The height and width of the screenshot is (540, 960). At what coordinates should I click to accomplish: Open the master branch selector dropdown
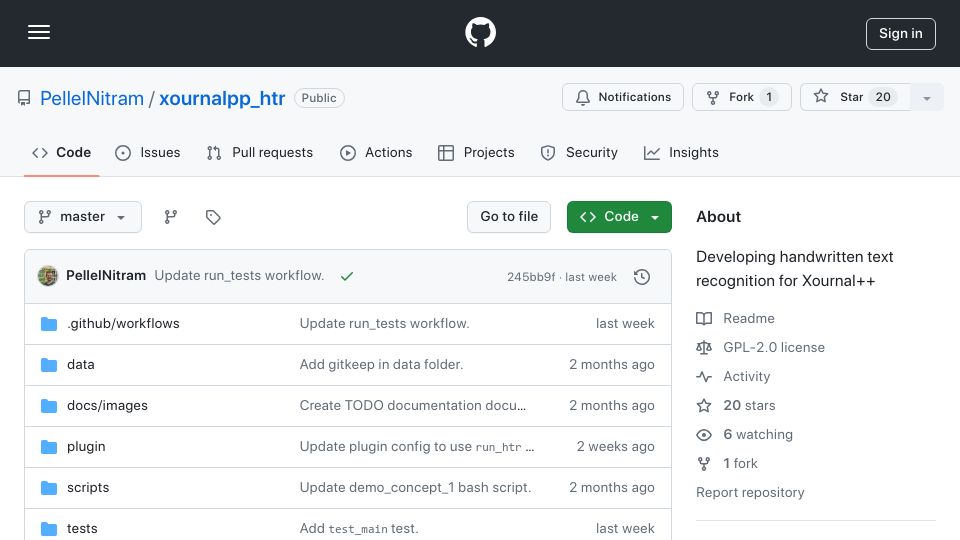83,217
